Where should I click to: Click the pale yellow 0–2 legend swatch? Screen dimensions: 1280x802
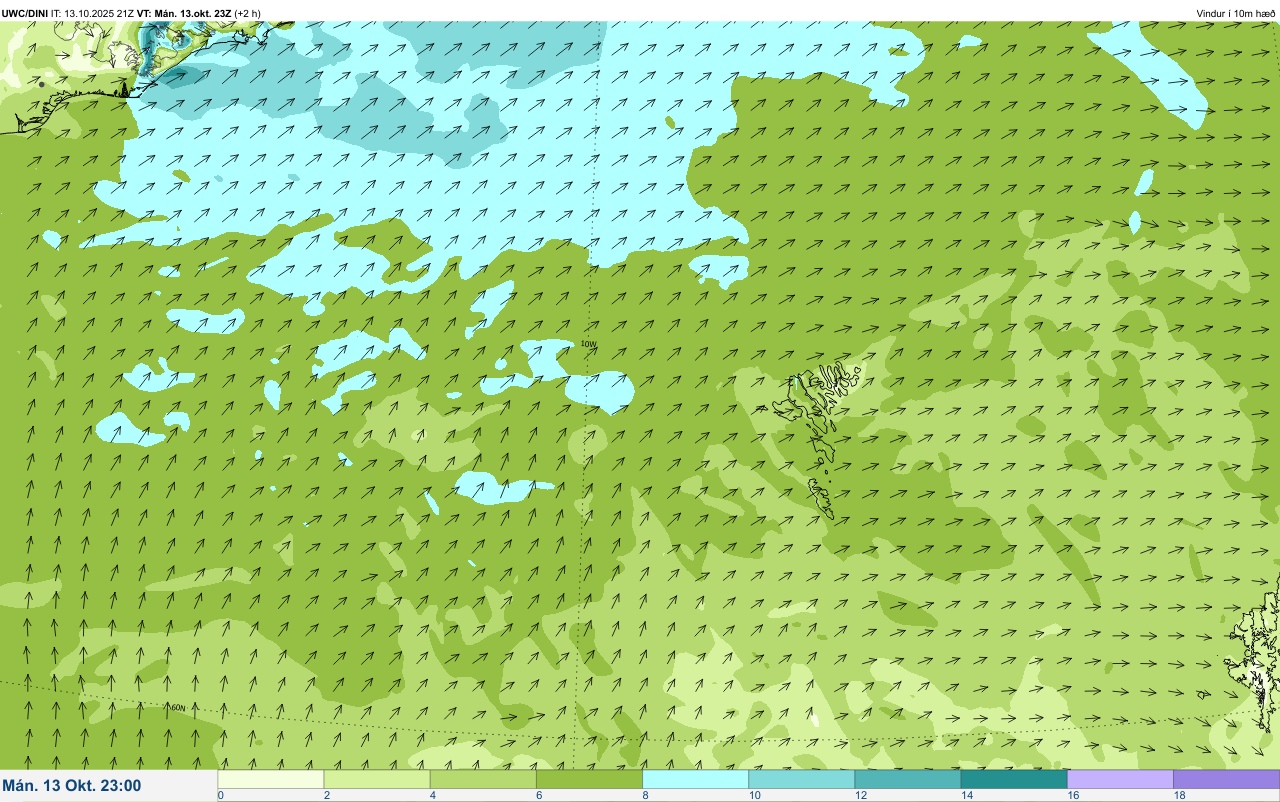(x=271, y=779)
